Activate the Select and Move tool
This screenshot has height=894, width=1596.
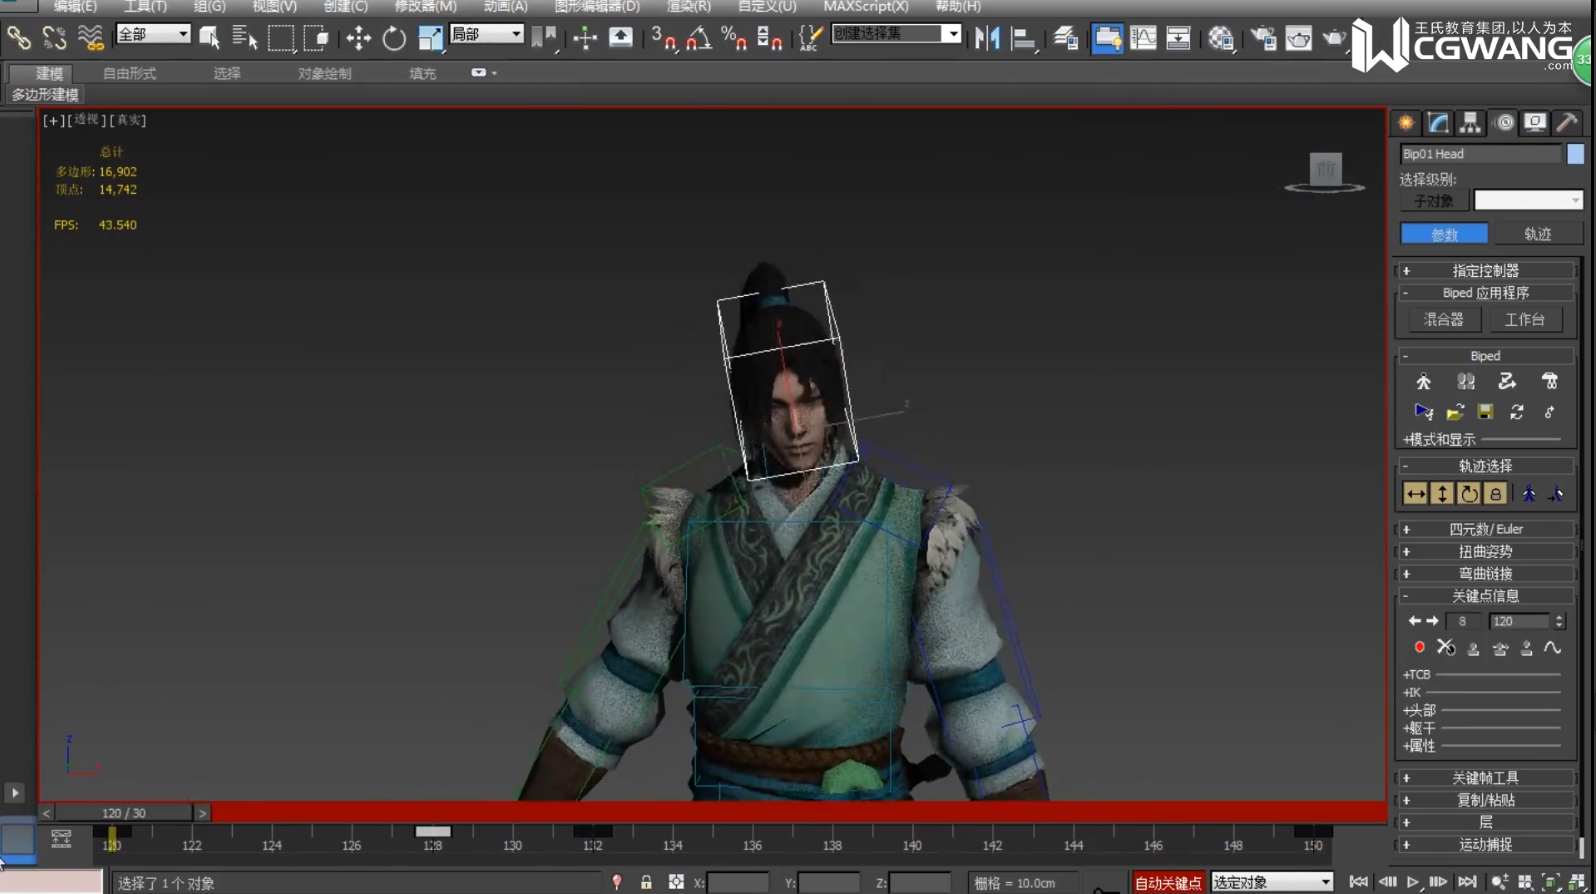tap(358, 38)
